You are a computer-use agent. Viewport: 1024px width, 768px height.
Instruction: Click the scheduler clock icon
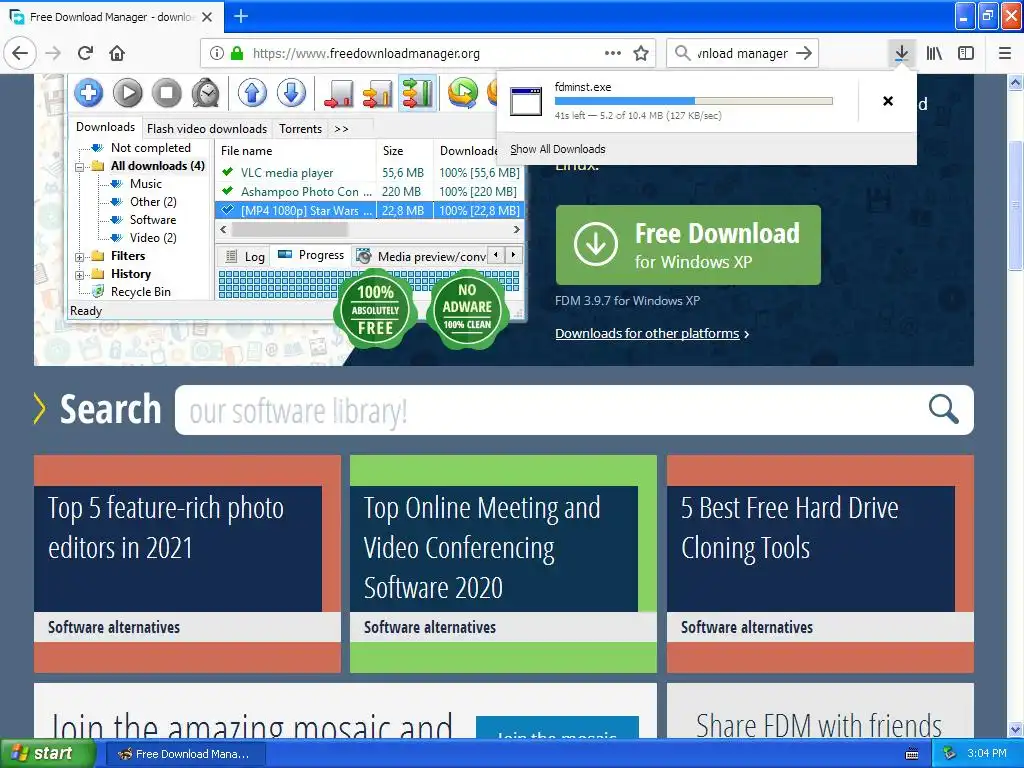coord(206,93)
